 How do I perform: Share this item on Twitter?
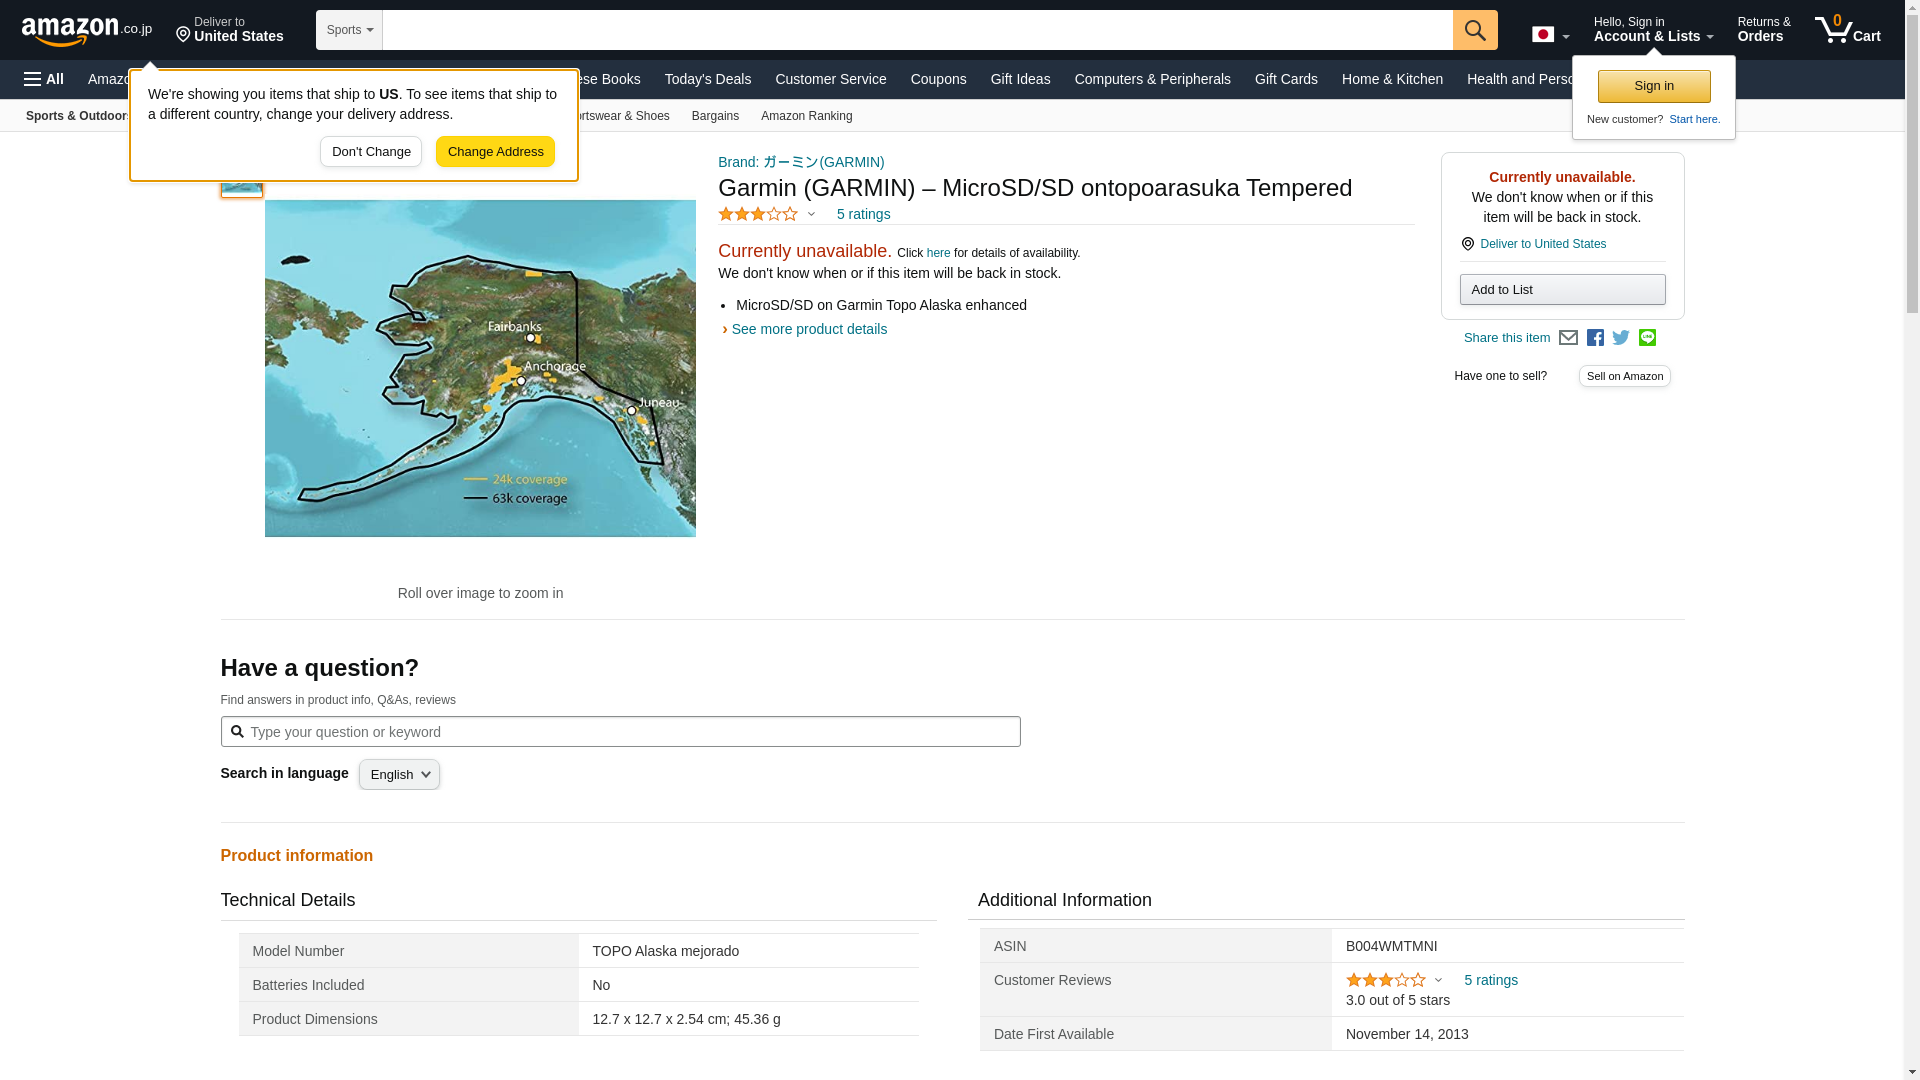[1621, 338]
